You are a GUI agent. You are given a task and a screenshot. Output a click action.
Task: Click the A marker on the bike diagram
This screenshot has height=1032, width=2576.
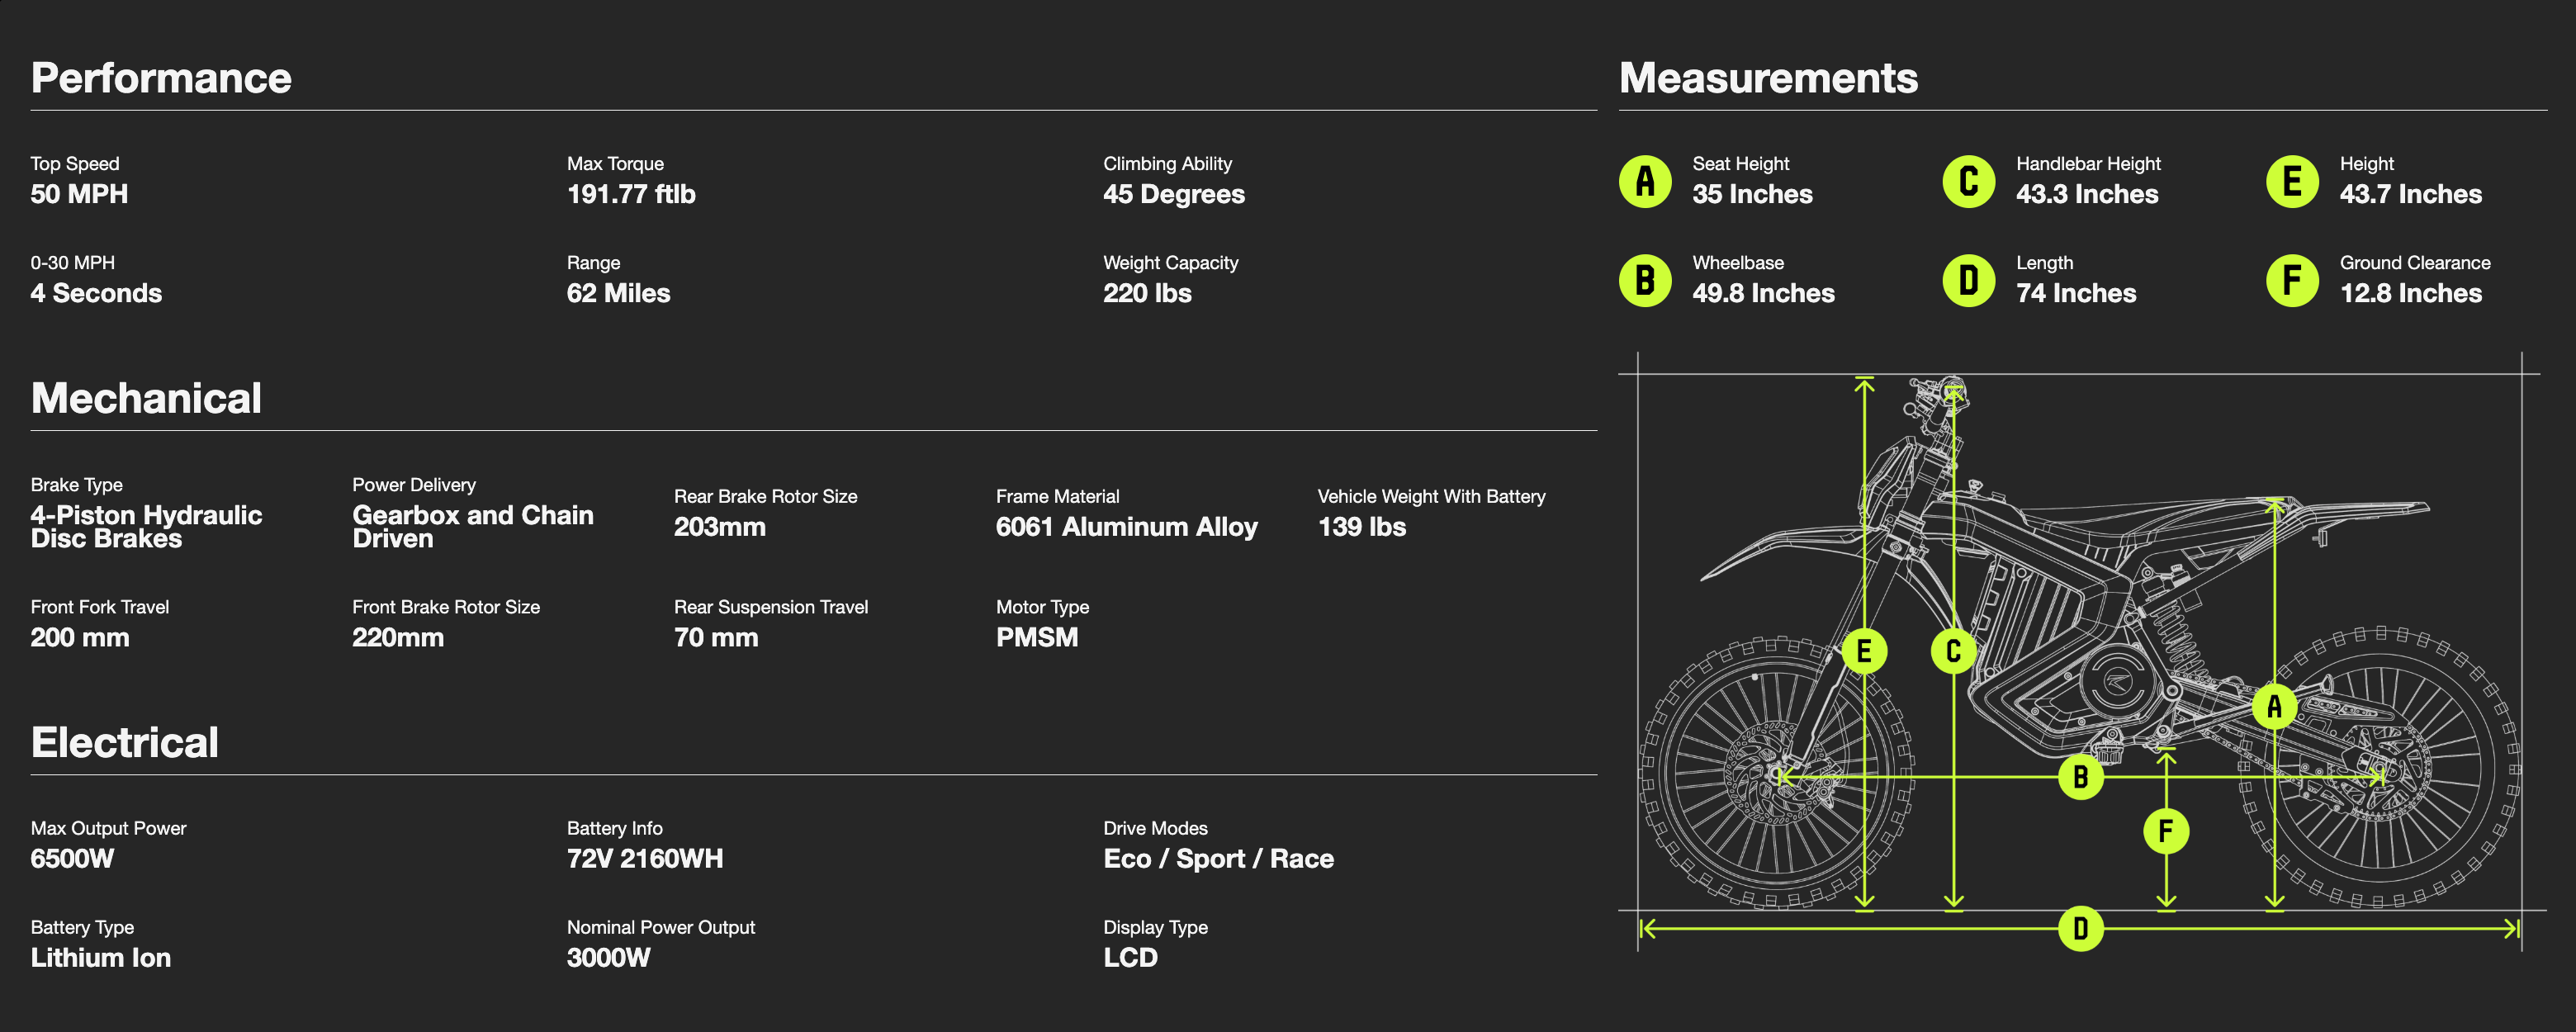[x=2274, y=706]
